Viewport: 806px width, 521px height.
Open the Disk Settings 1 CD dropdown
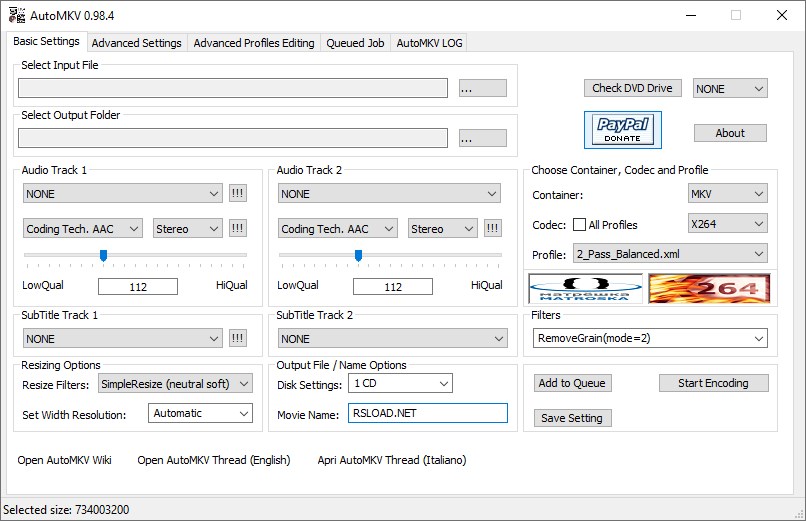coord(400,383)
